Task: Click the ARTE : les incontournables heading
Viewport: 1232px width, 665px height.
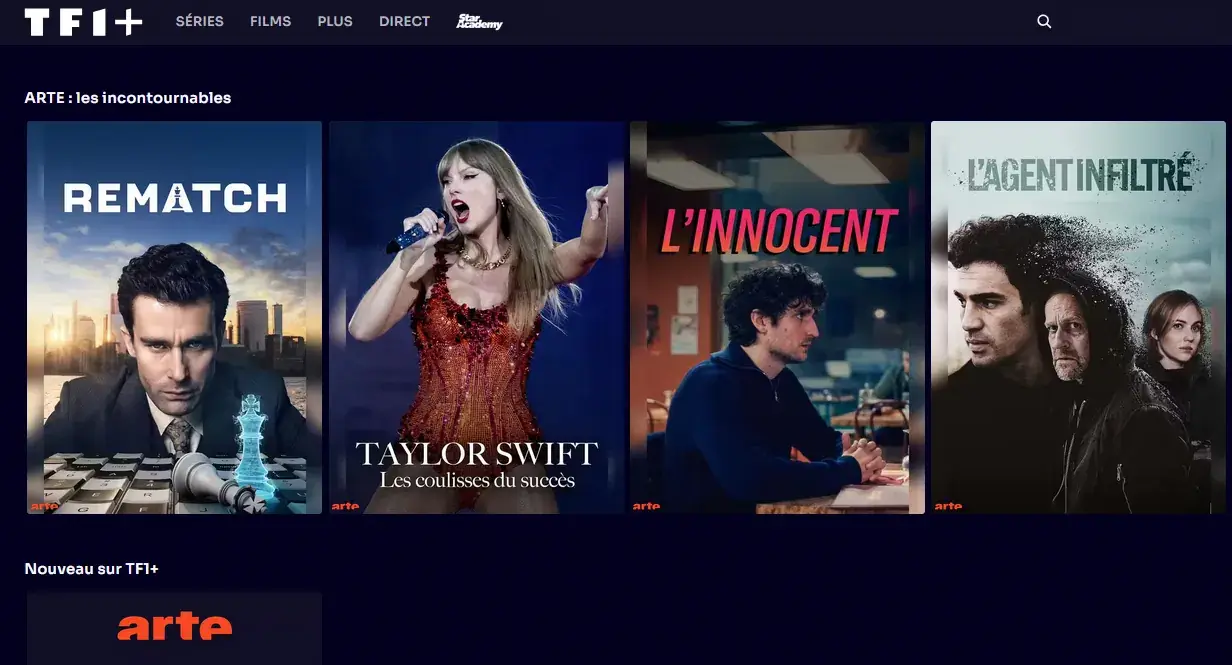Action: (x=127, y=97)
